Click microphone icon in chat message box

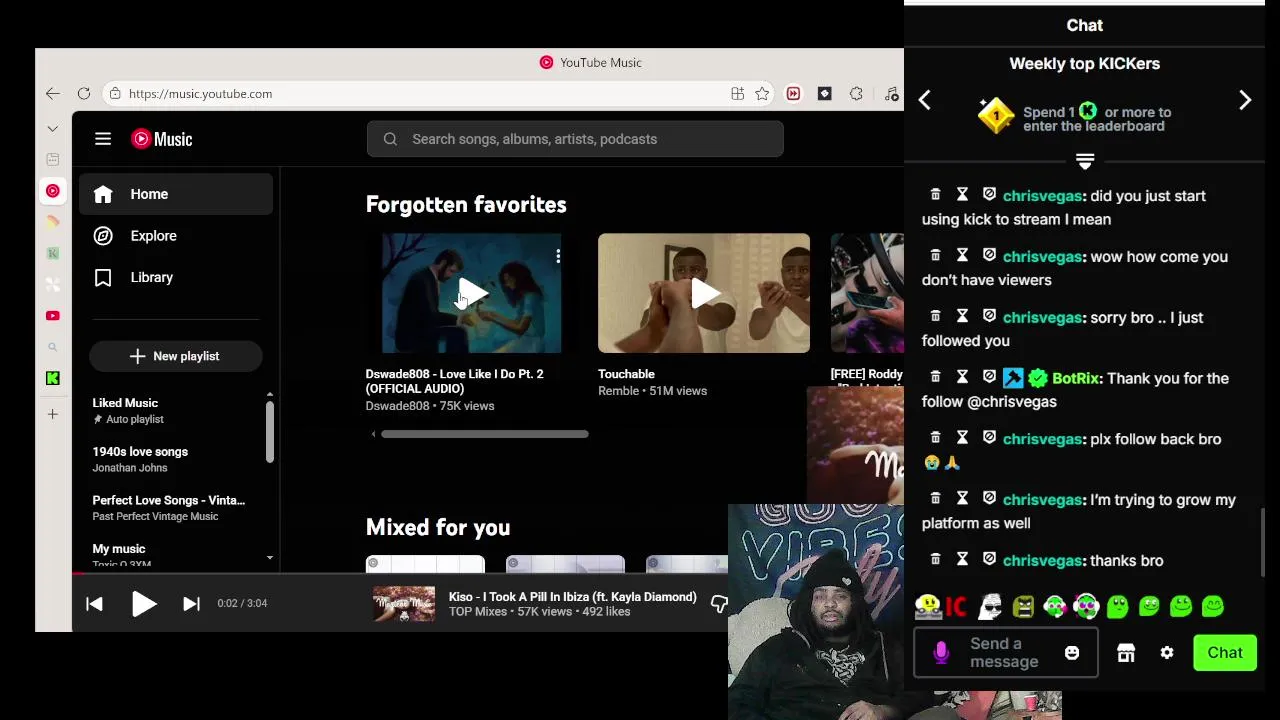pyautogui.click(x=941, y=653)
